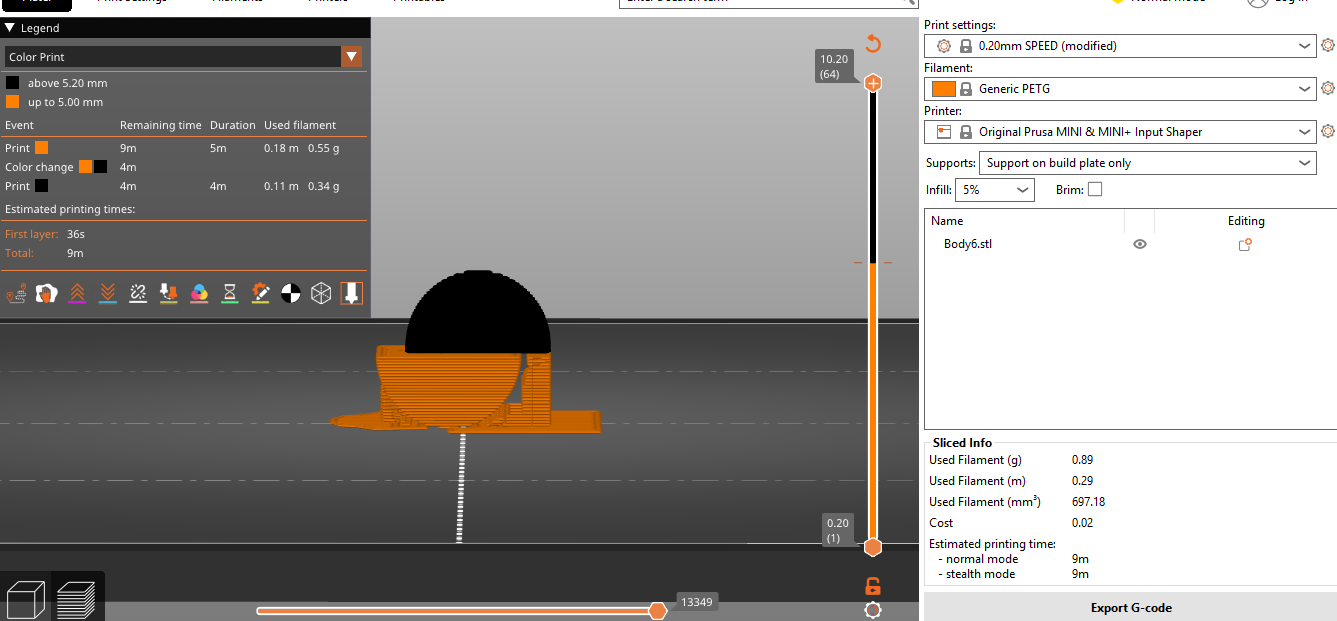1337x621 pixels.
Task: Toggle seams visibility icon
Action: click(138, 293)
